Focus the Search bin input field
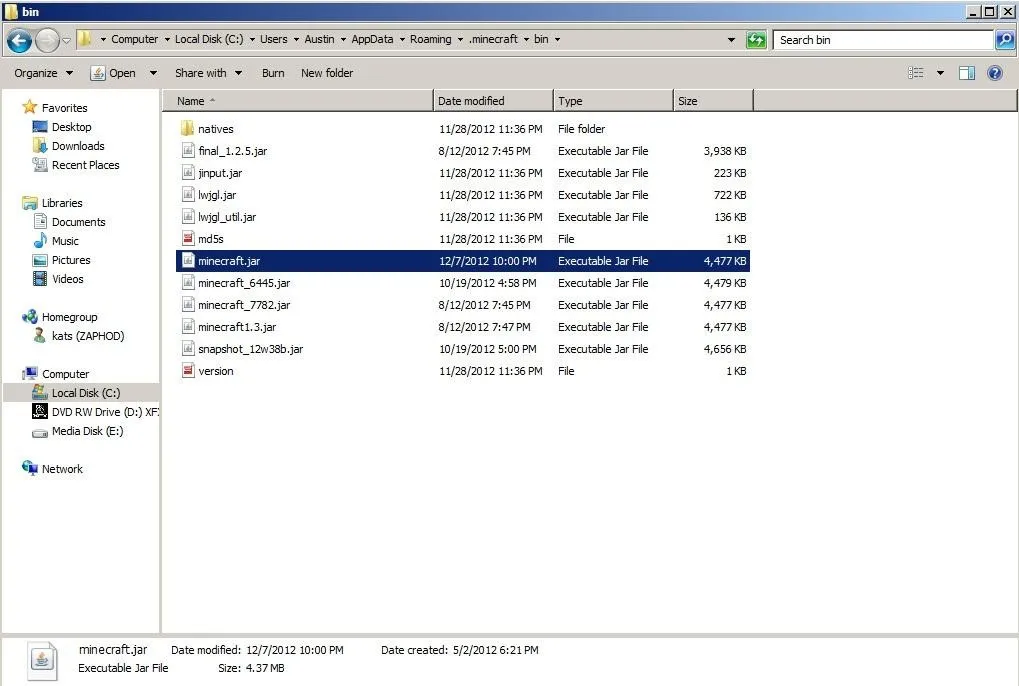The width and height of the screenshot is (1019, 686). coord(884,40)
